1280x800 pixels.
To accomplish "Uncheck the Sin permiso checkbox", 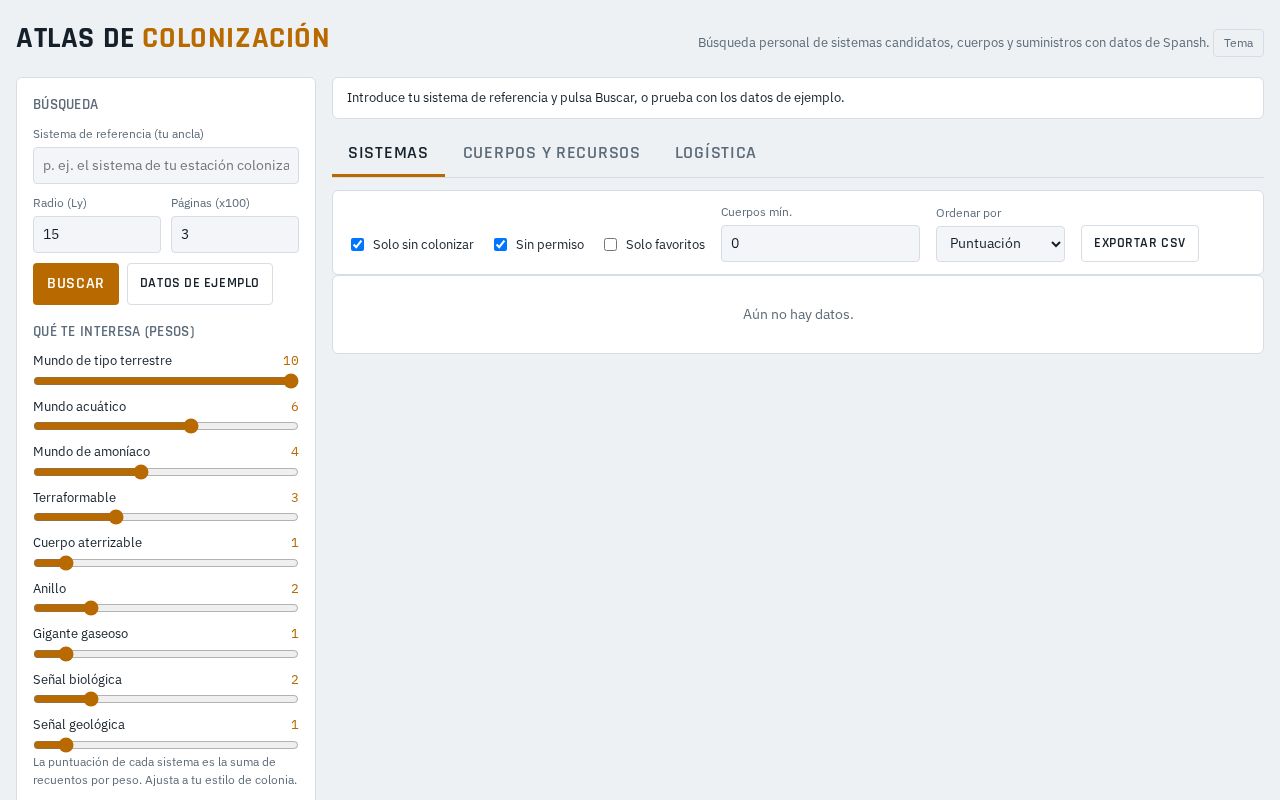I will [x=500, y=244].
